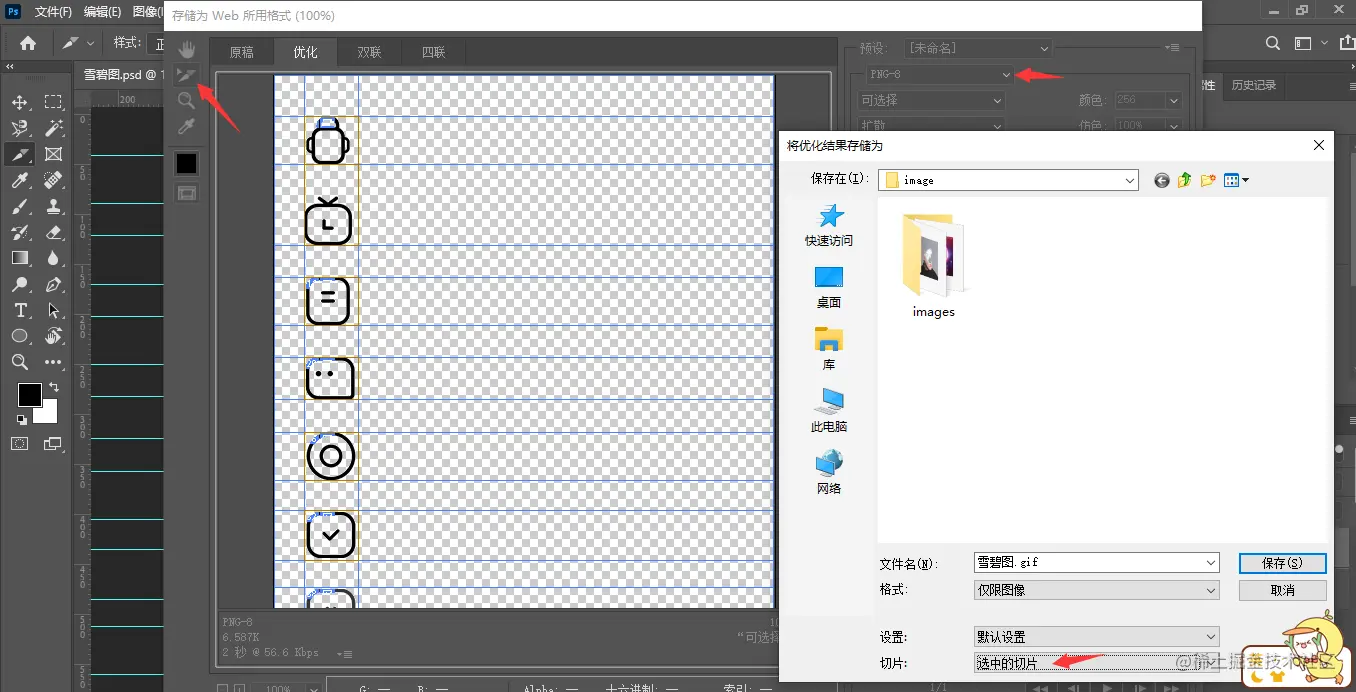Switch to the 双联 tab

(x=370, y=52)
